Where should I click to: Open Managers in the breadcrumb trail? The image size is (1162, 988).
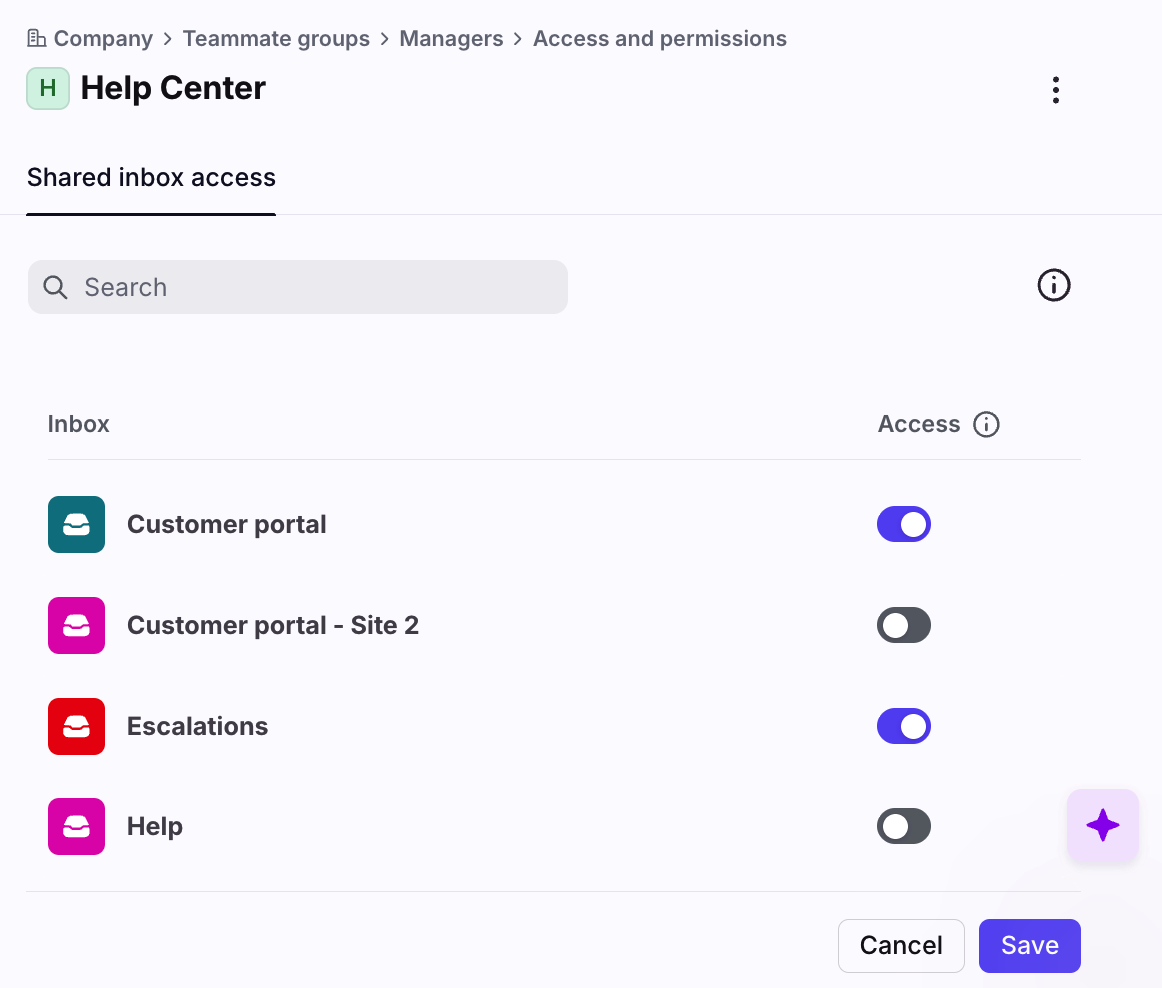click(451, 39)
